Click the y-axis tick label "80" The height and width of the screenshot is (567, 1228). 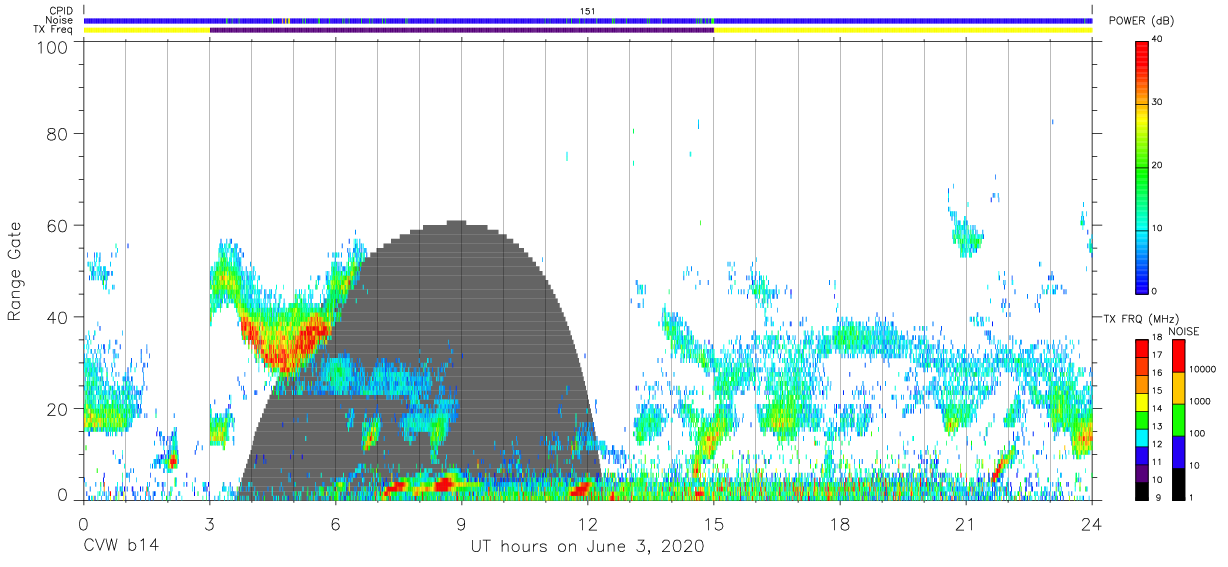click(58, 134)
